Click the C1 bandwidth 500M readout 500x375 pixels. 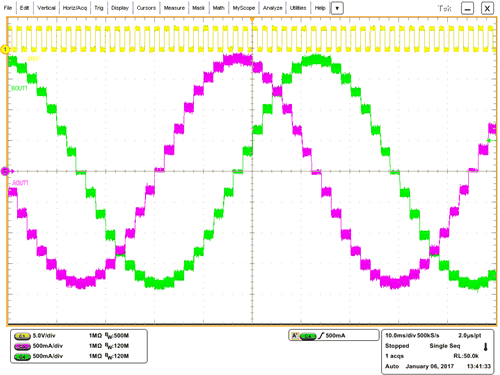point(117,336)
